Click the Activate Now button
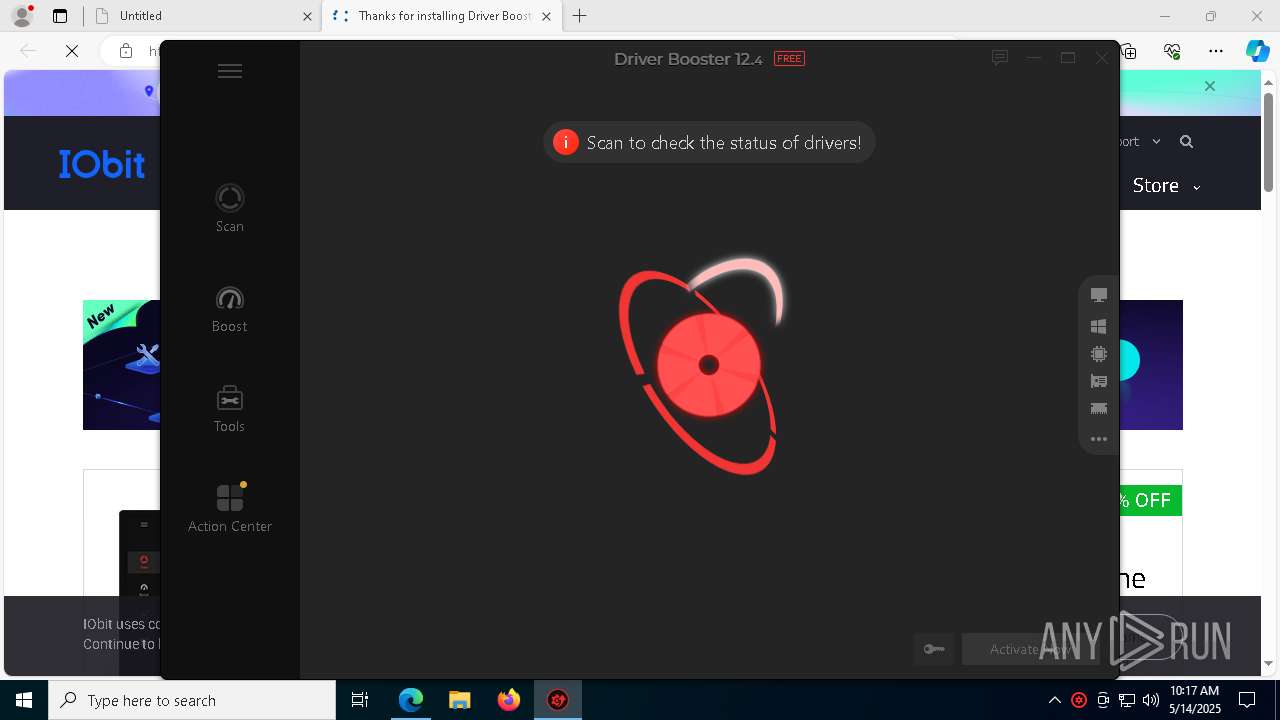 pos(1030,649)
